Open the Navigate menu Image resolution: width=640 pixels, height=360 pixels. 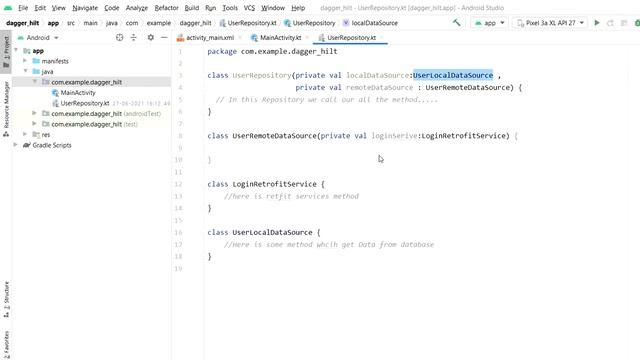pos(85,8)
